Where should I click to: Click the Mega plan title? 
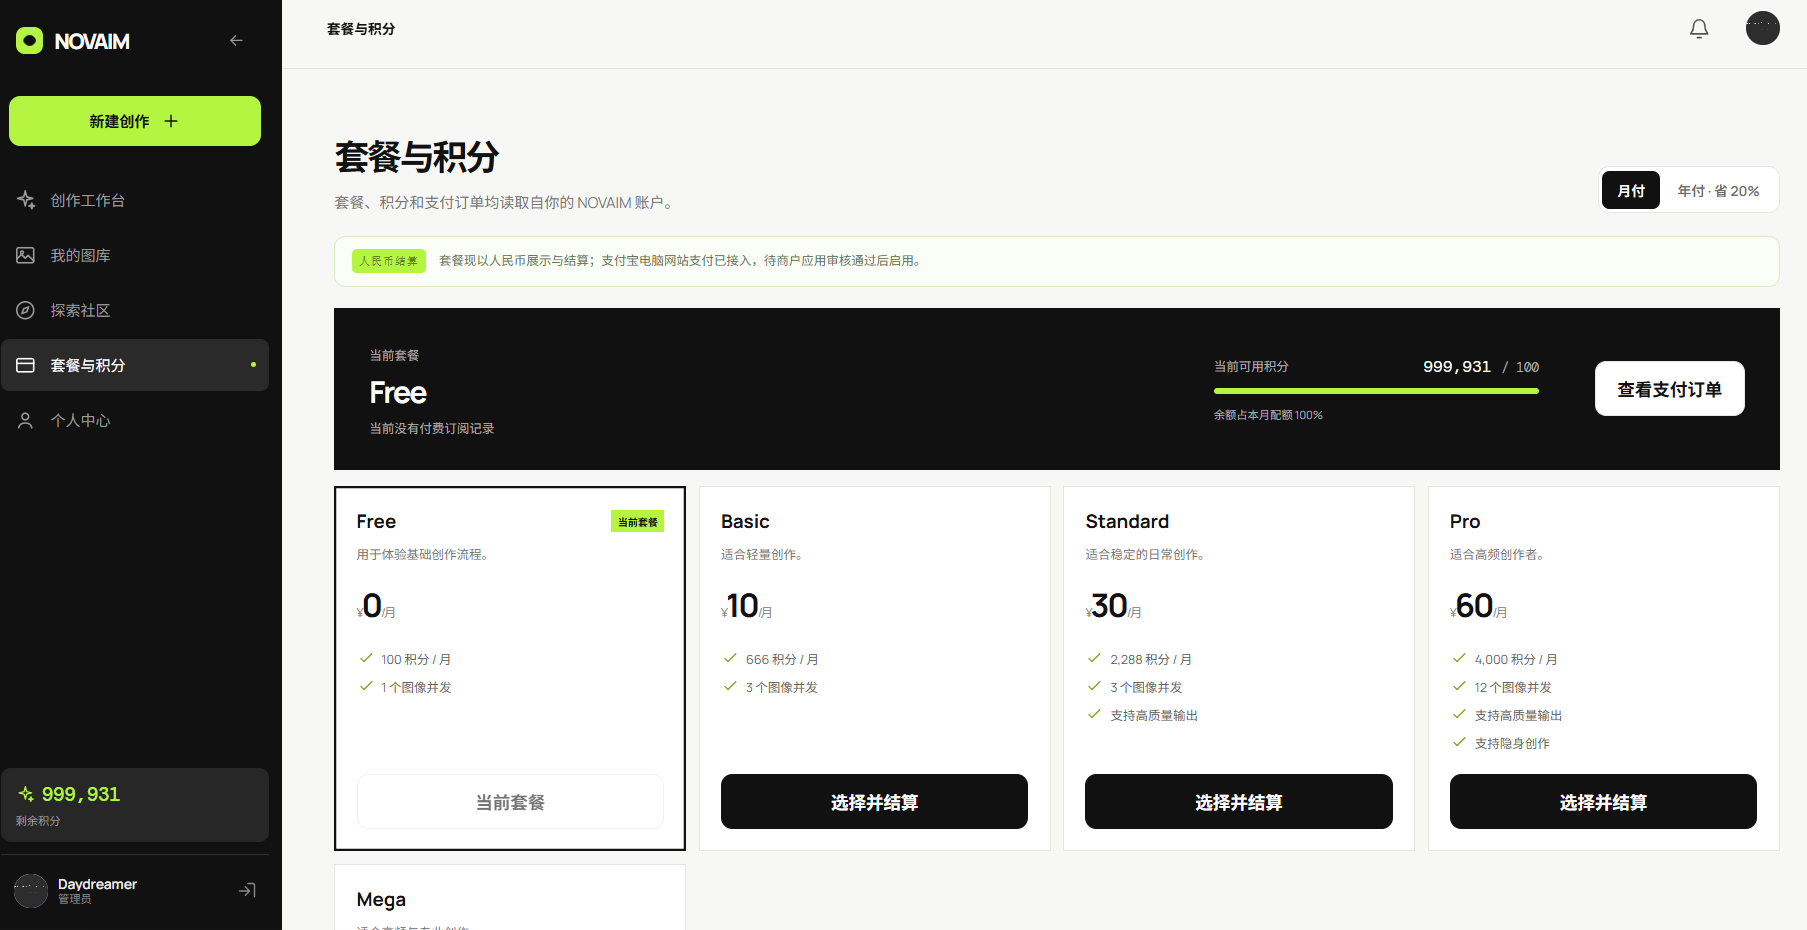point(381,900)
